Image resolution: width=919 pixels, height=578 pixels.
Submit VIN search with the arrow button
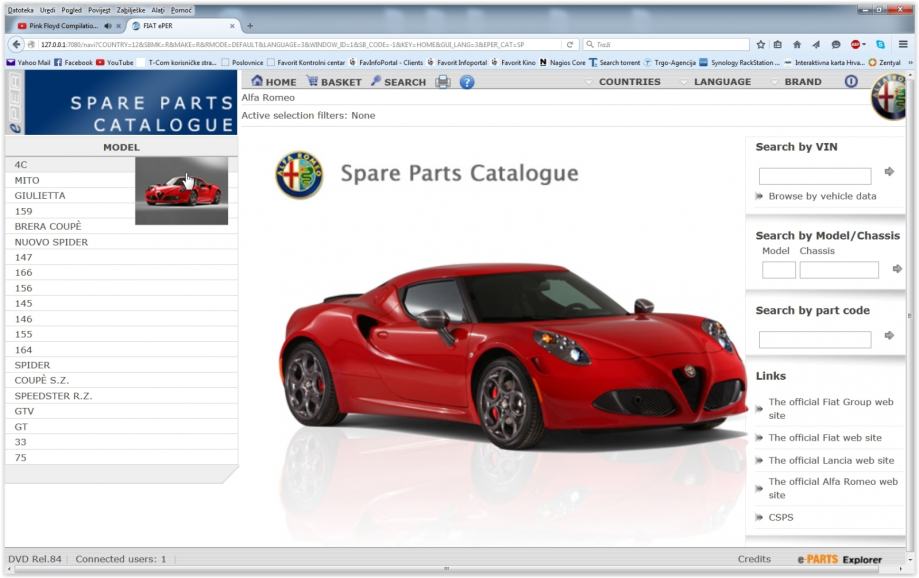click(889, 172)
